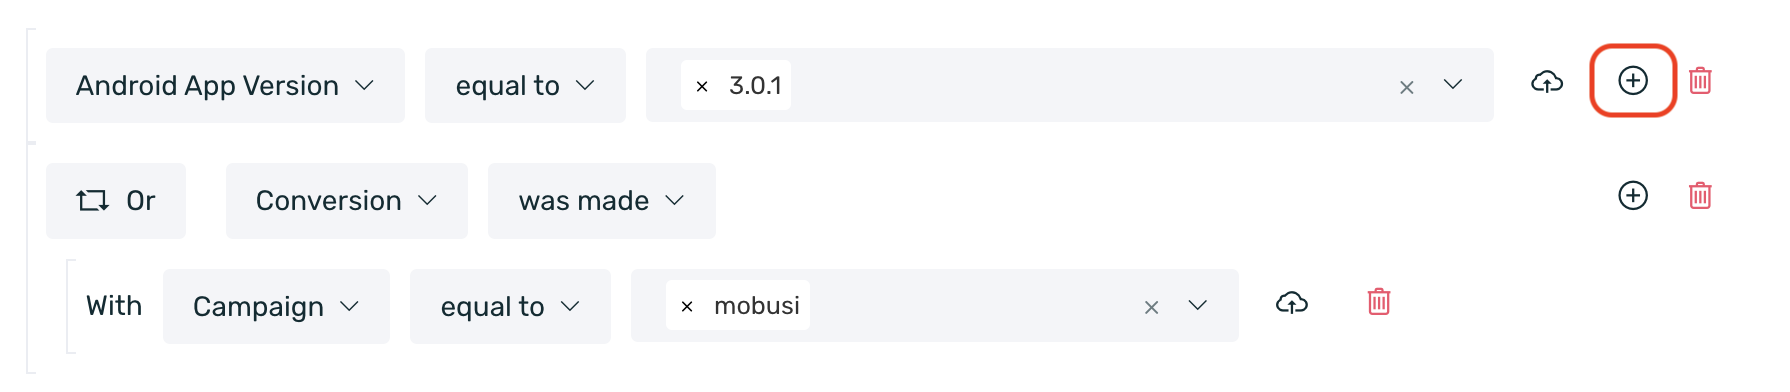Delete the Conversion was made row

[x=1700, y=195]
